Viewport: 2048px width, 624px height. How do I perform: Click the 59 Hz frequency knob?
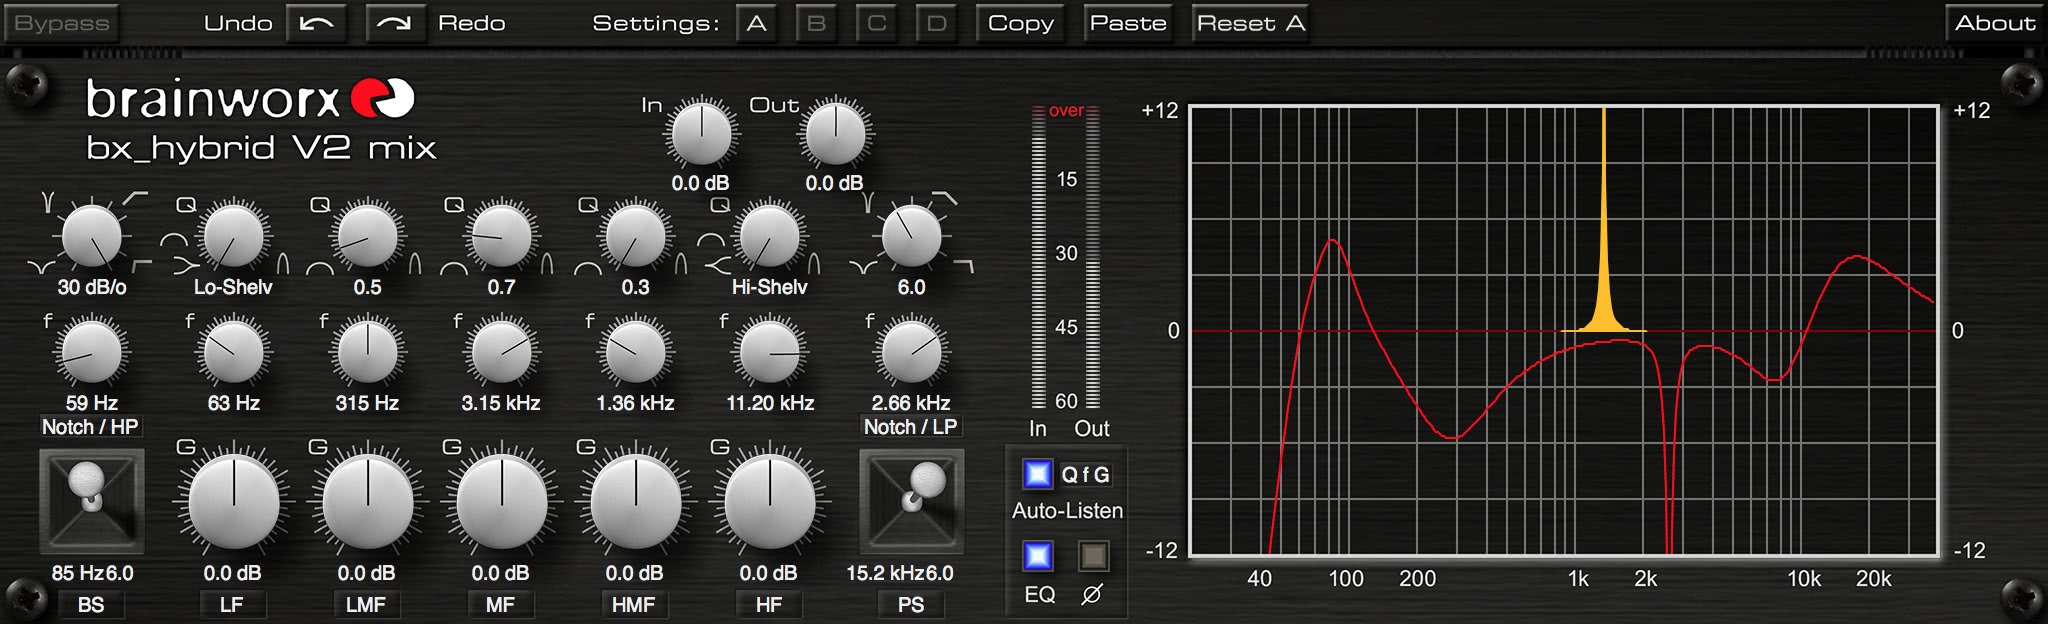pyautogui.click(x=91, y=352)
